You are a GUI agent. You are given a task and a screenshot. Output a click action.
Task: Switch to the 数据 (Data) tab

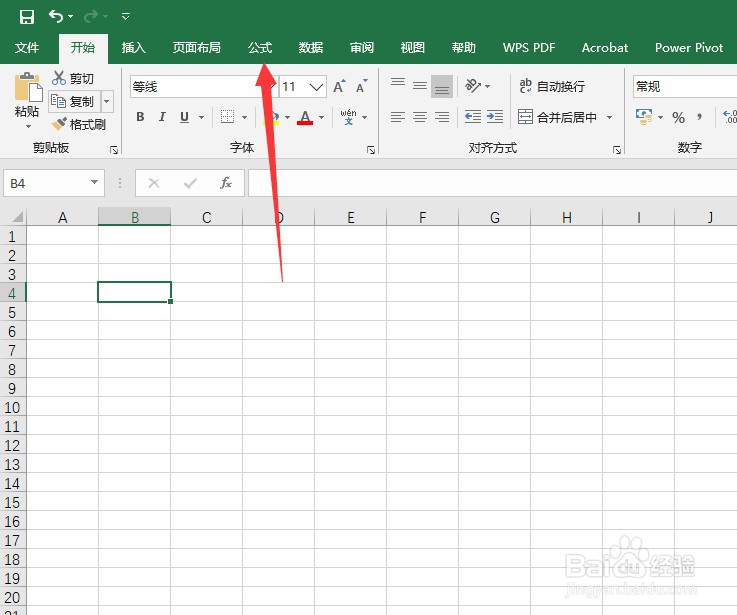311,47
